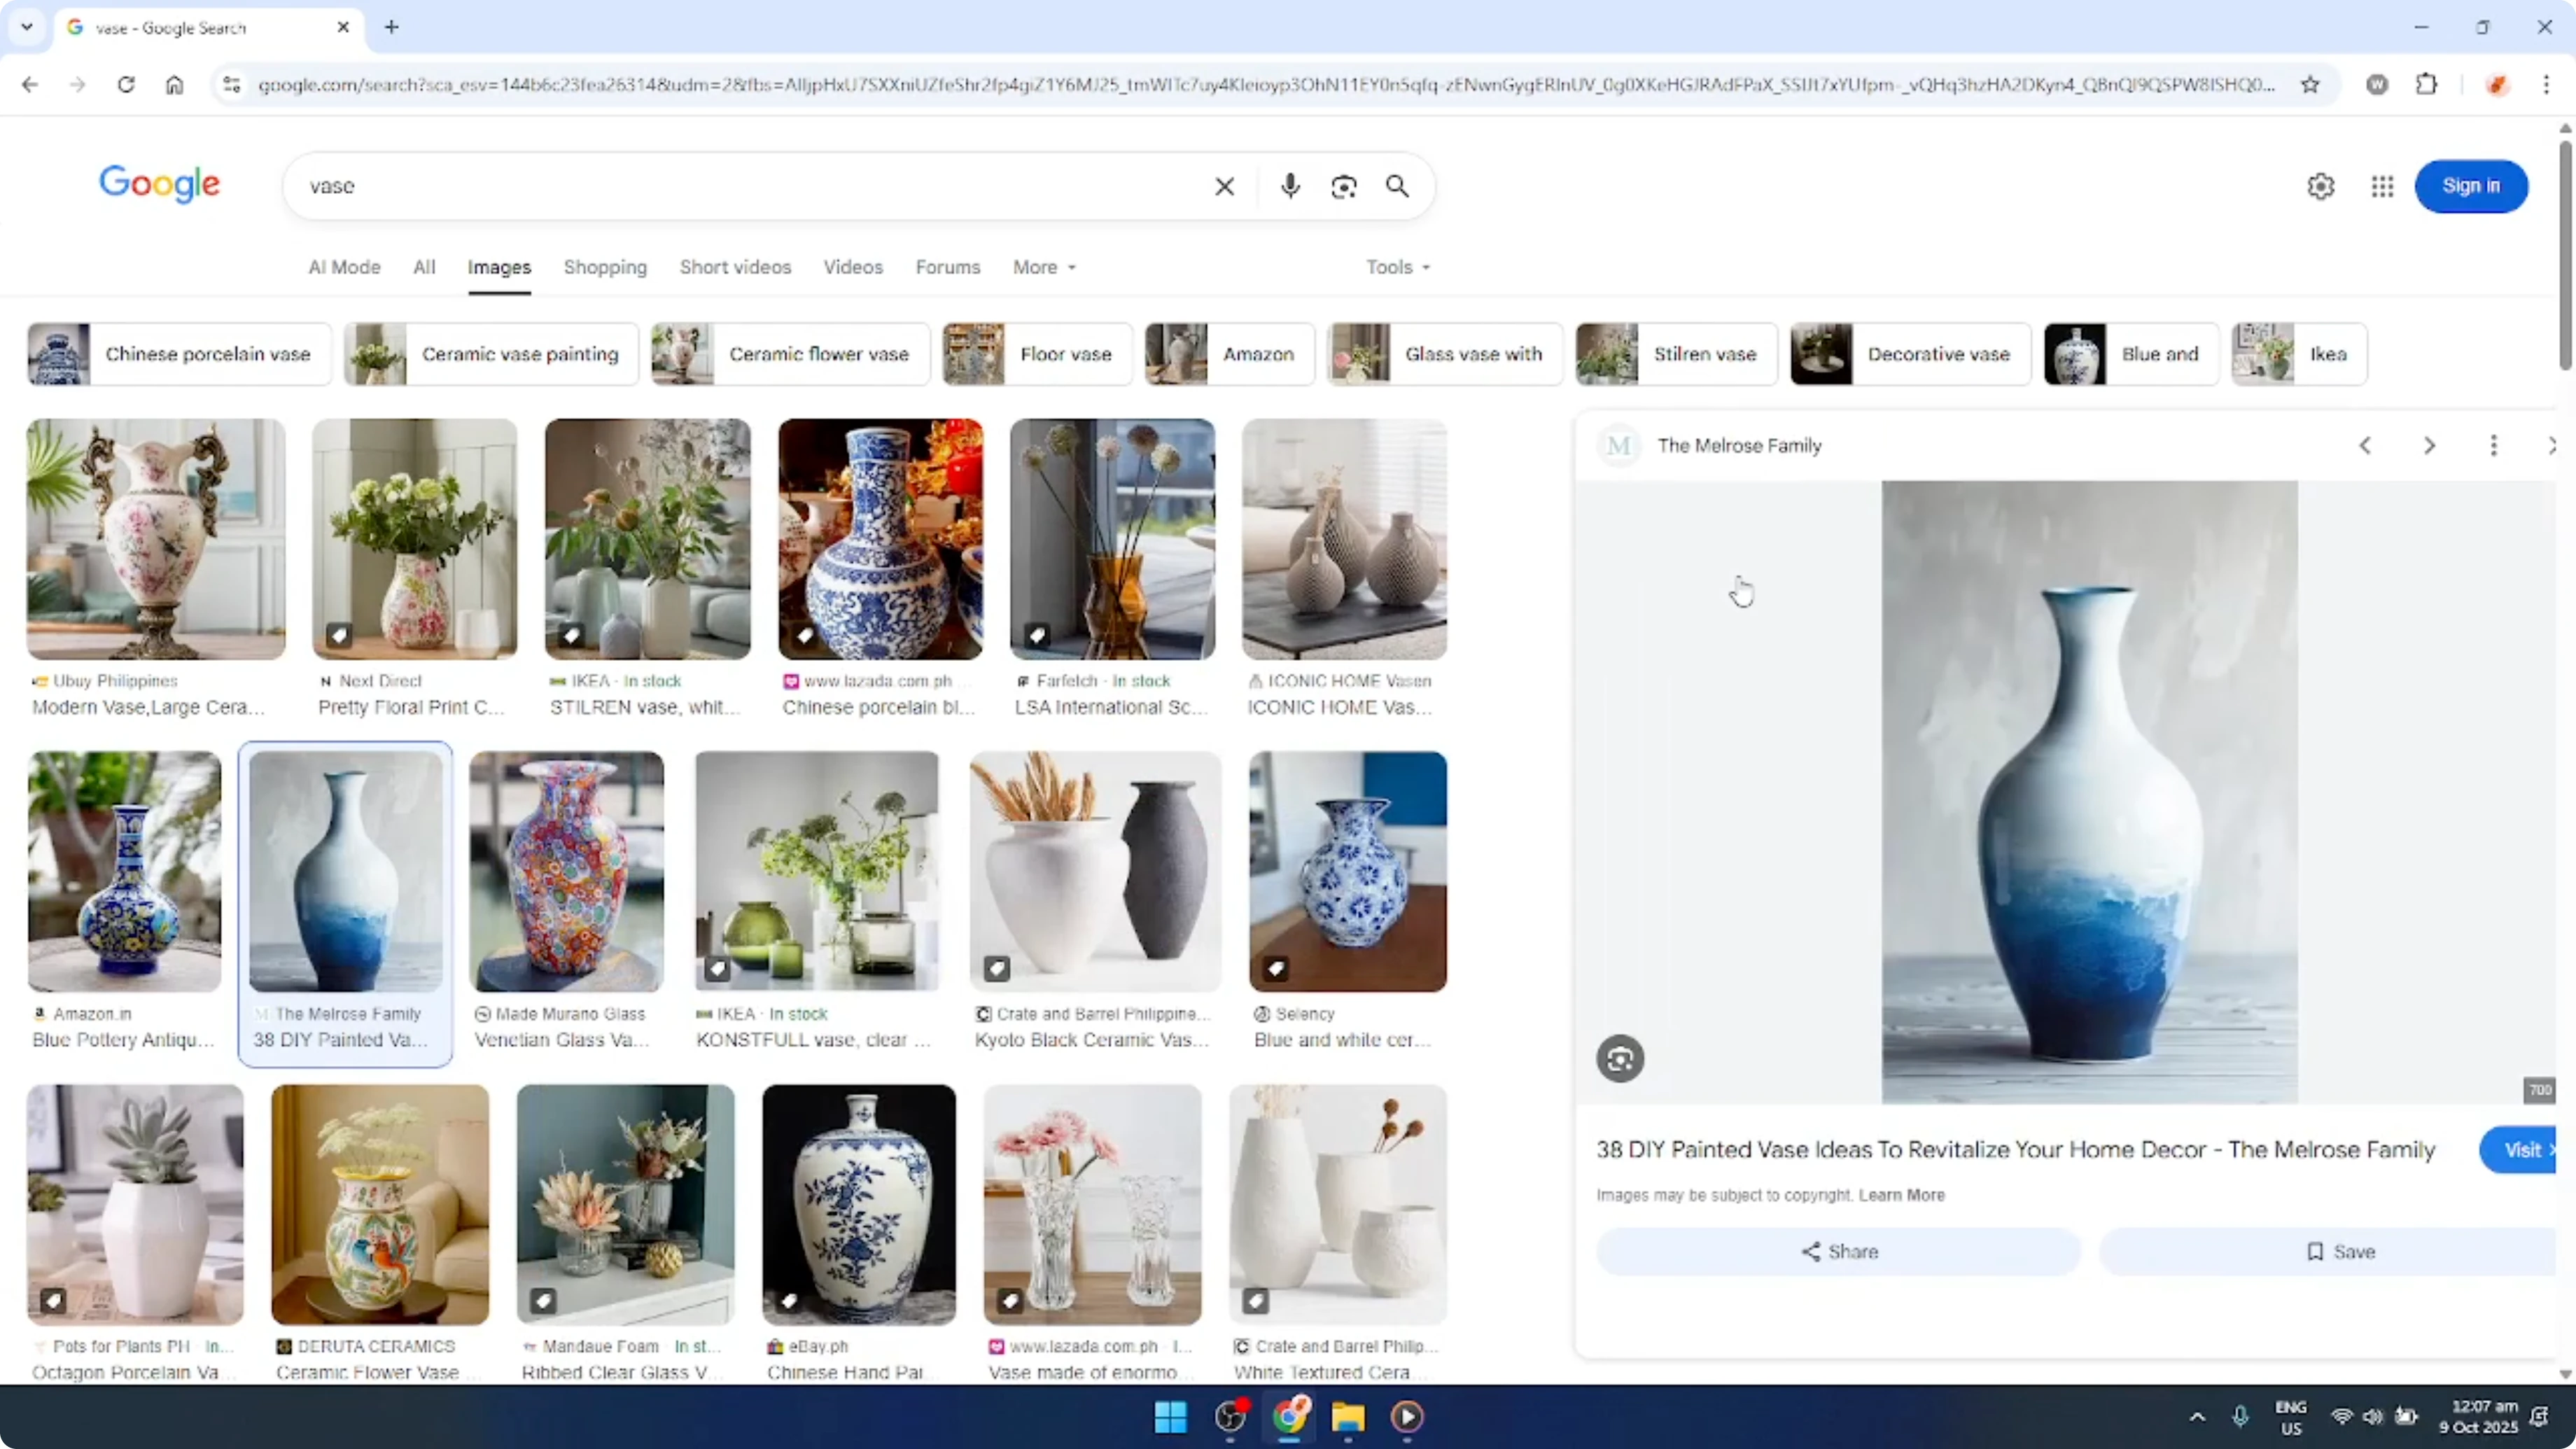Image resolution: width=2576 pixels, height=1449 pixels.
Task: Click Visit on the Melrose Family result
Action: click(2521, 1150)
